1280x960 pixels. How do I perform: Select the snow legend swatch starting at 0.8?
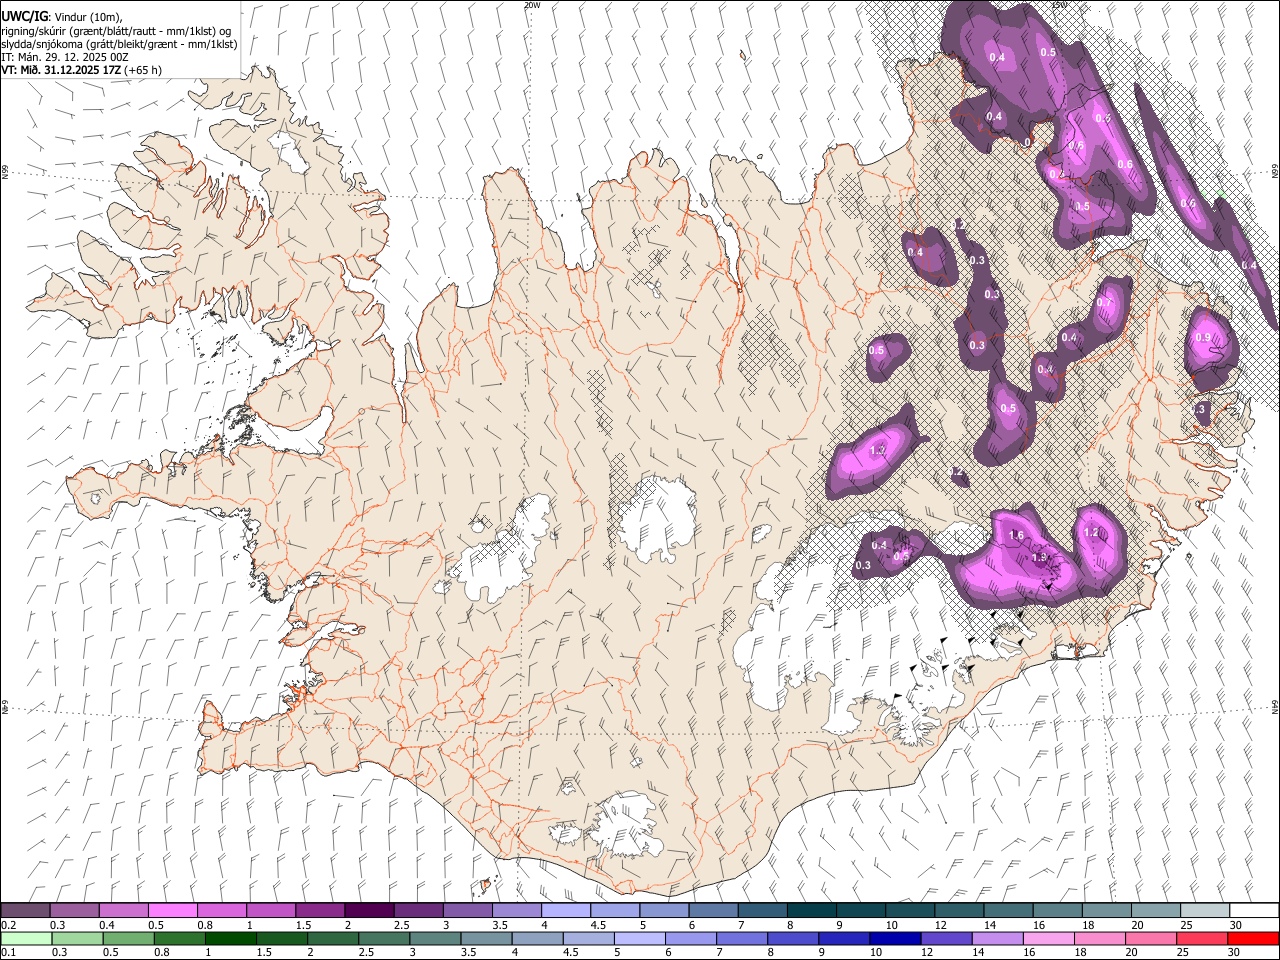222,911
